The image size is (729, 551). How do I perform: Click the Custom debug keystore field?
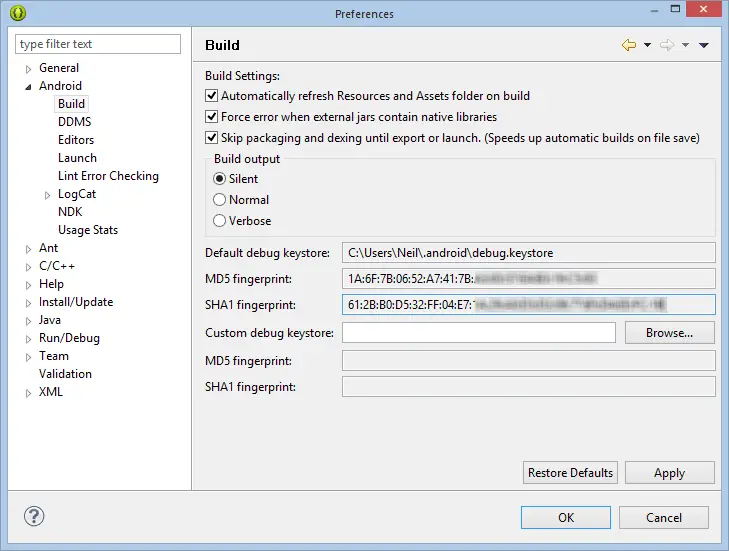pyautogui.click(x=478, y=333)
